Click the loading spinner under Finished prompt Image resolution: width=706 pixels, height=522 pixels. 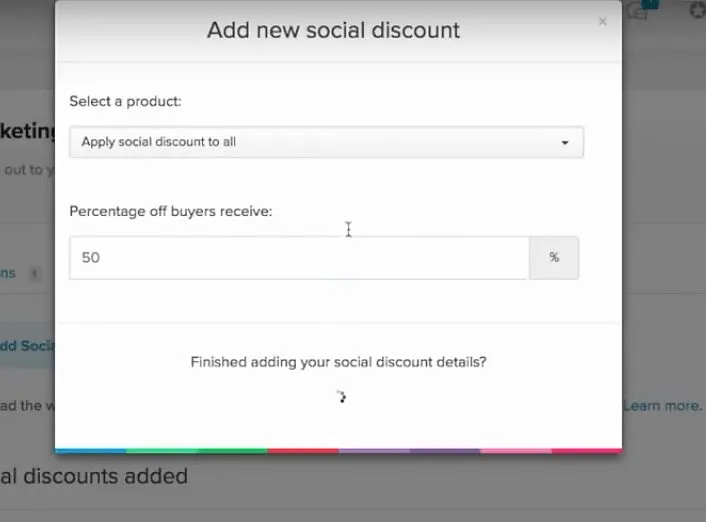341,396
